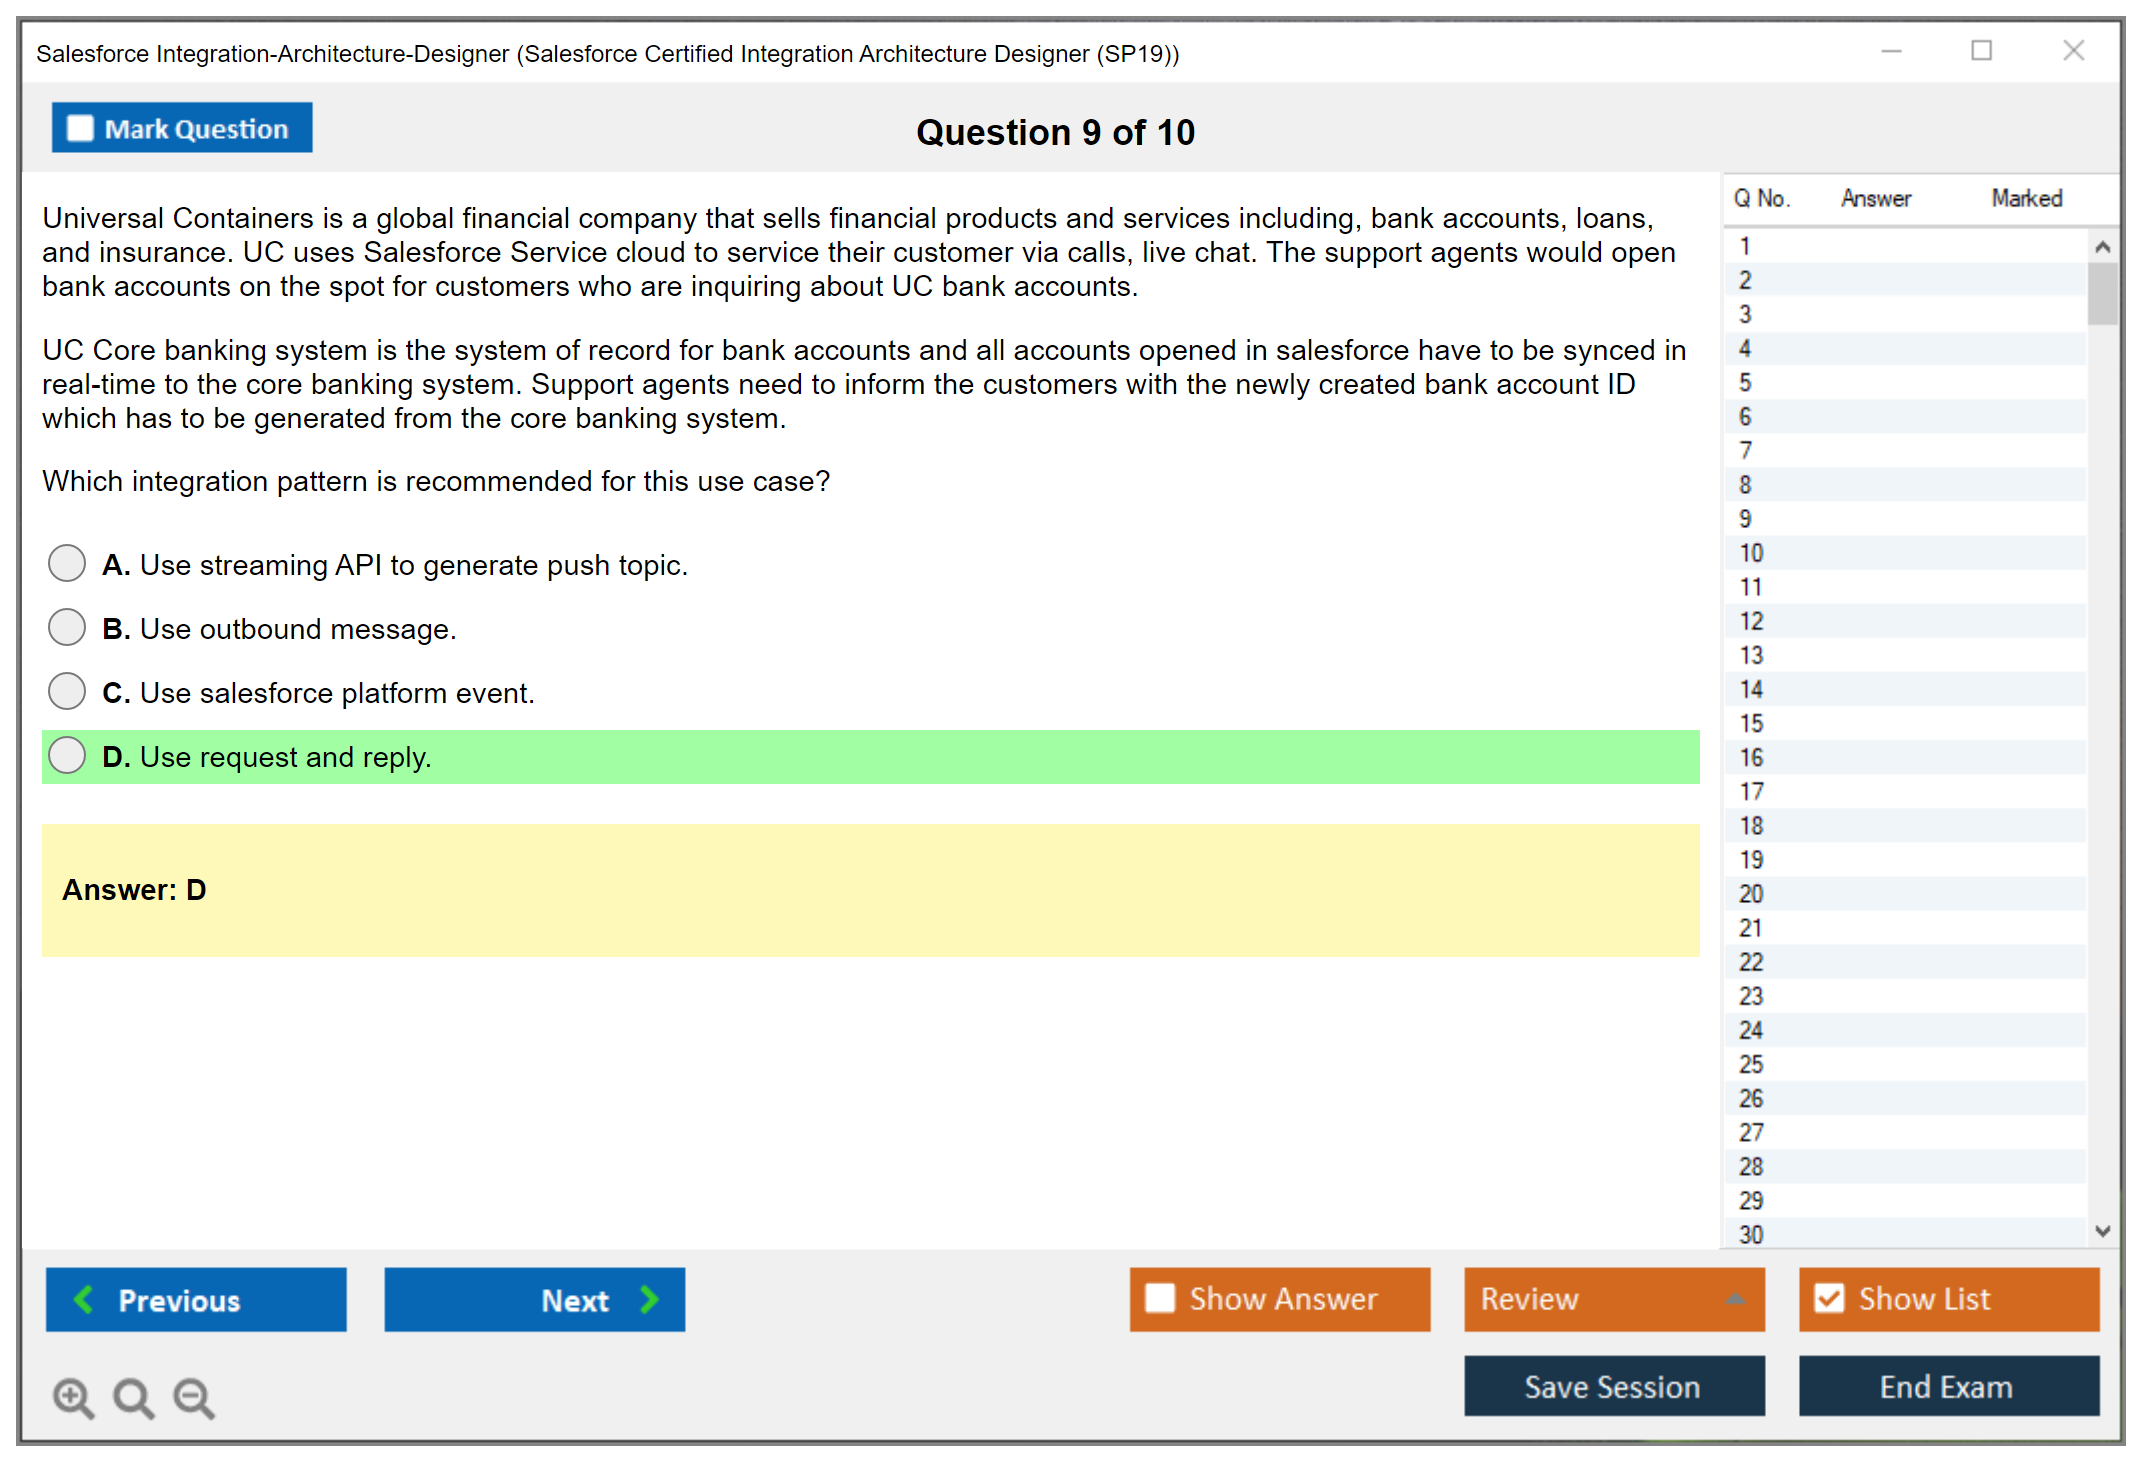Select option A streaming API radio button
Screen dimensions: 2150x1470
click(x=67, y=563)
